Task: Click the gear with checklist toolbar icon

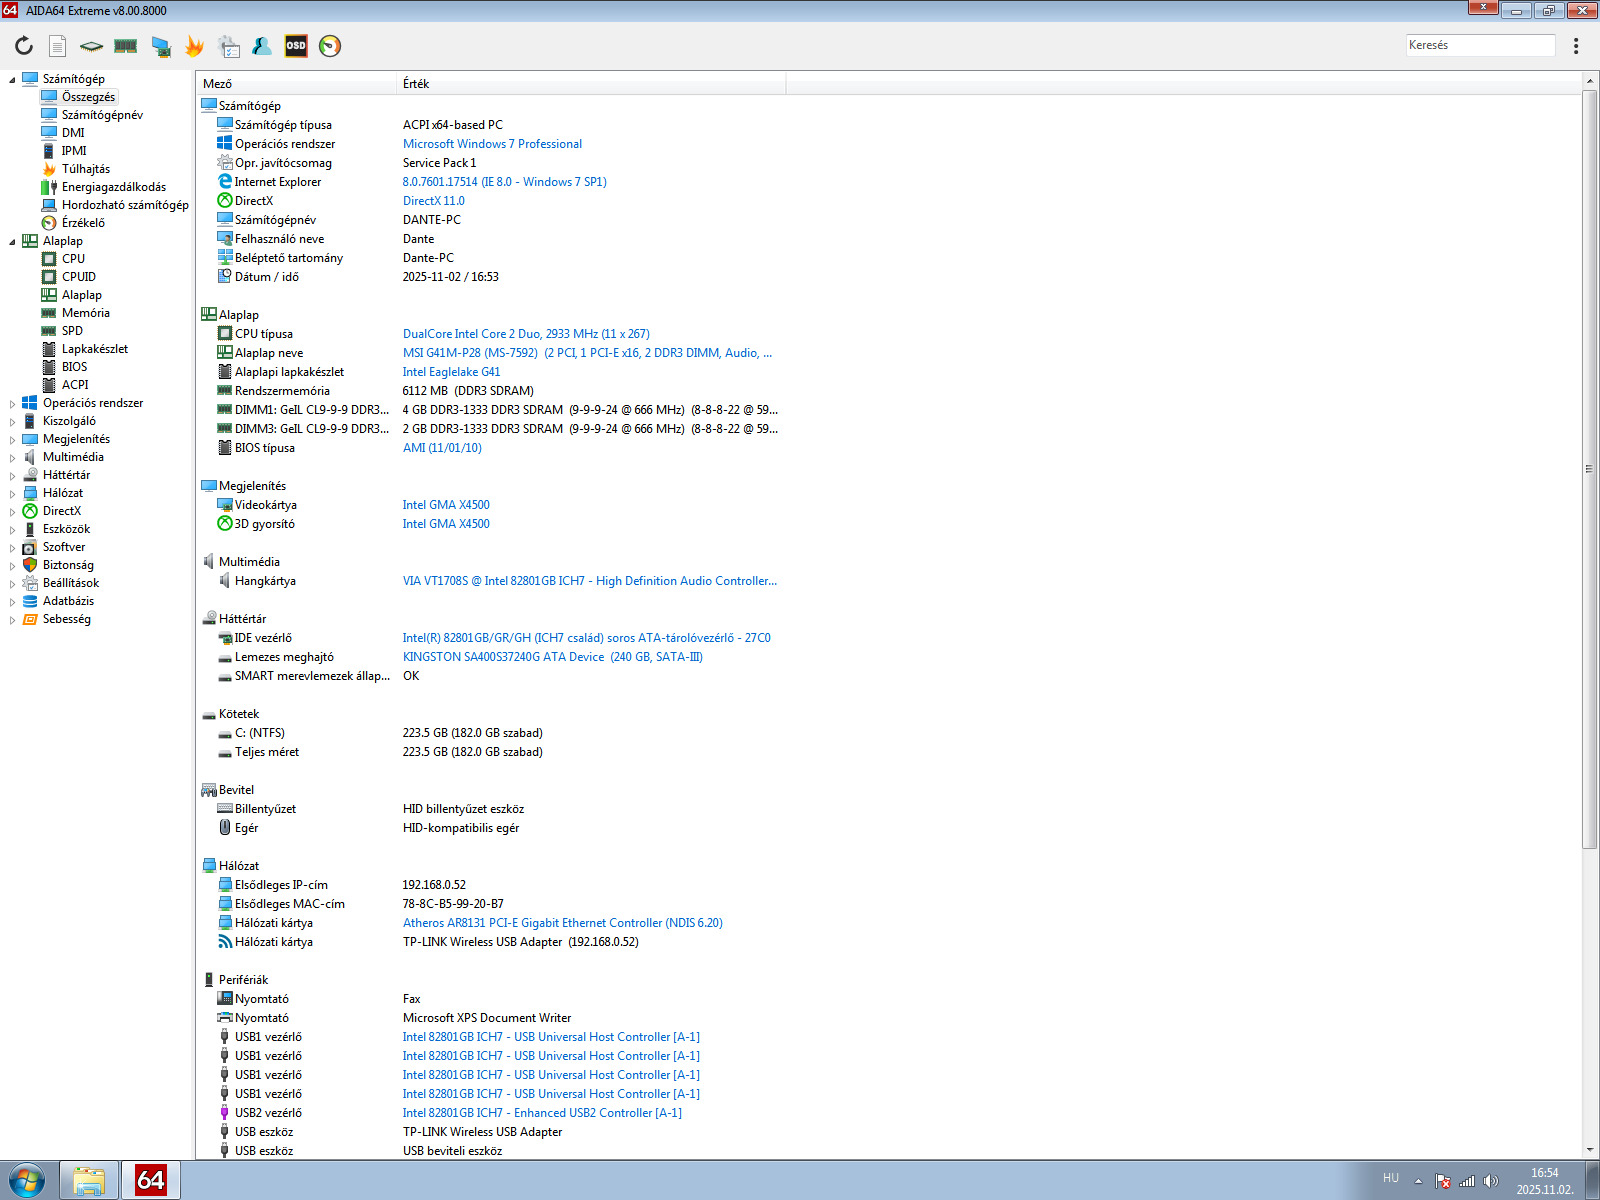Action: [228, 46]
